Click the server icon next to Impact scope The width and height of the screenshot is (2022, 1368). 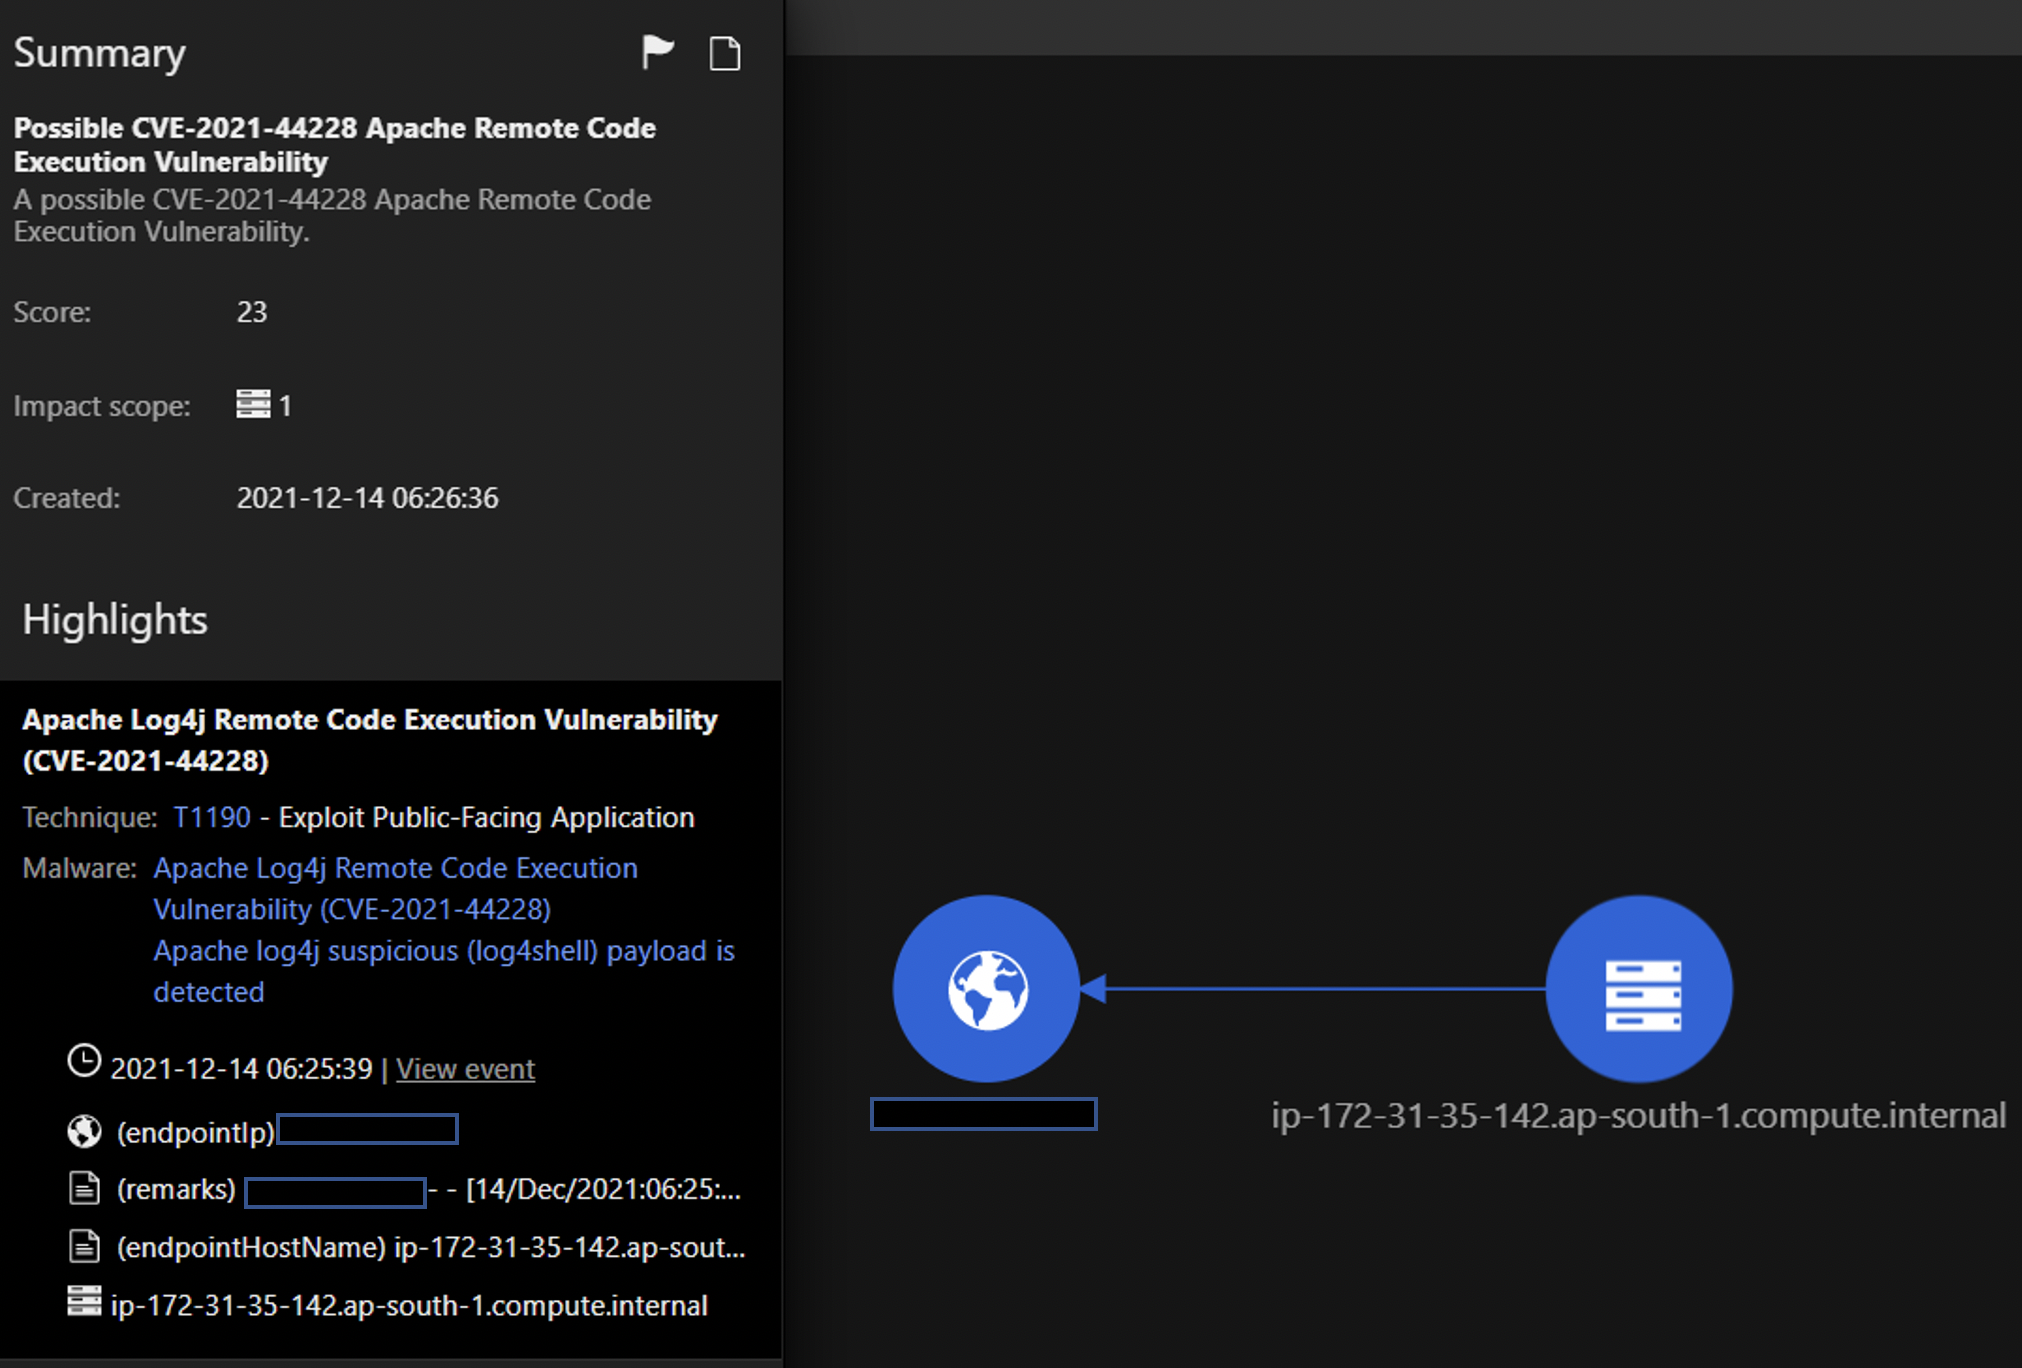pyautogui.click(x=253, y=404)
